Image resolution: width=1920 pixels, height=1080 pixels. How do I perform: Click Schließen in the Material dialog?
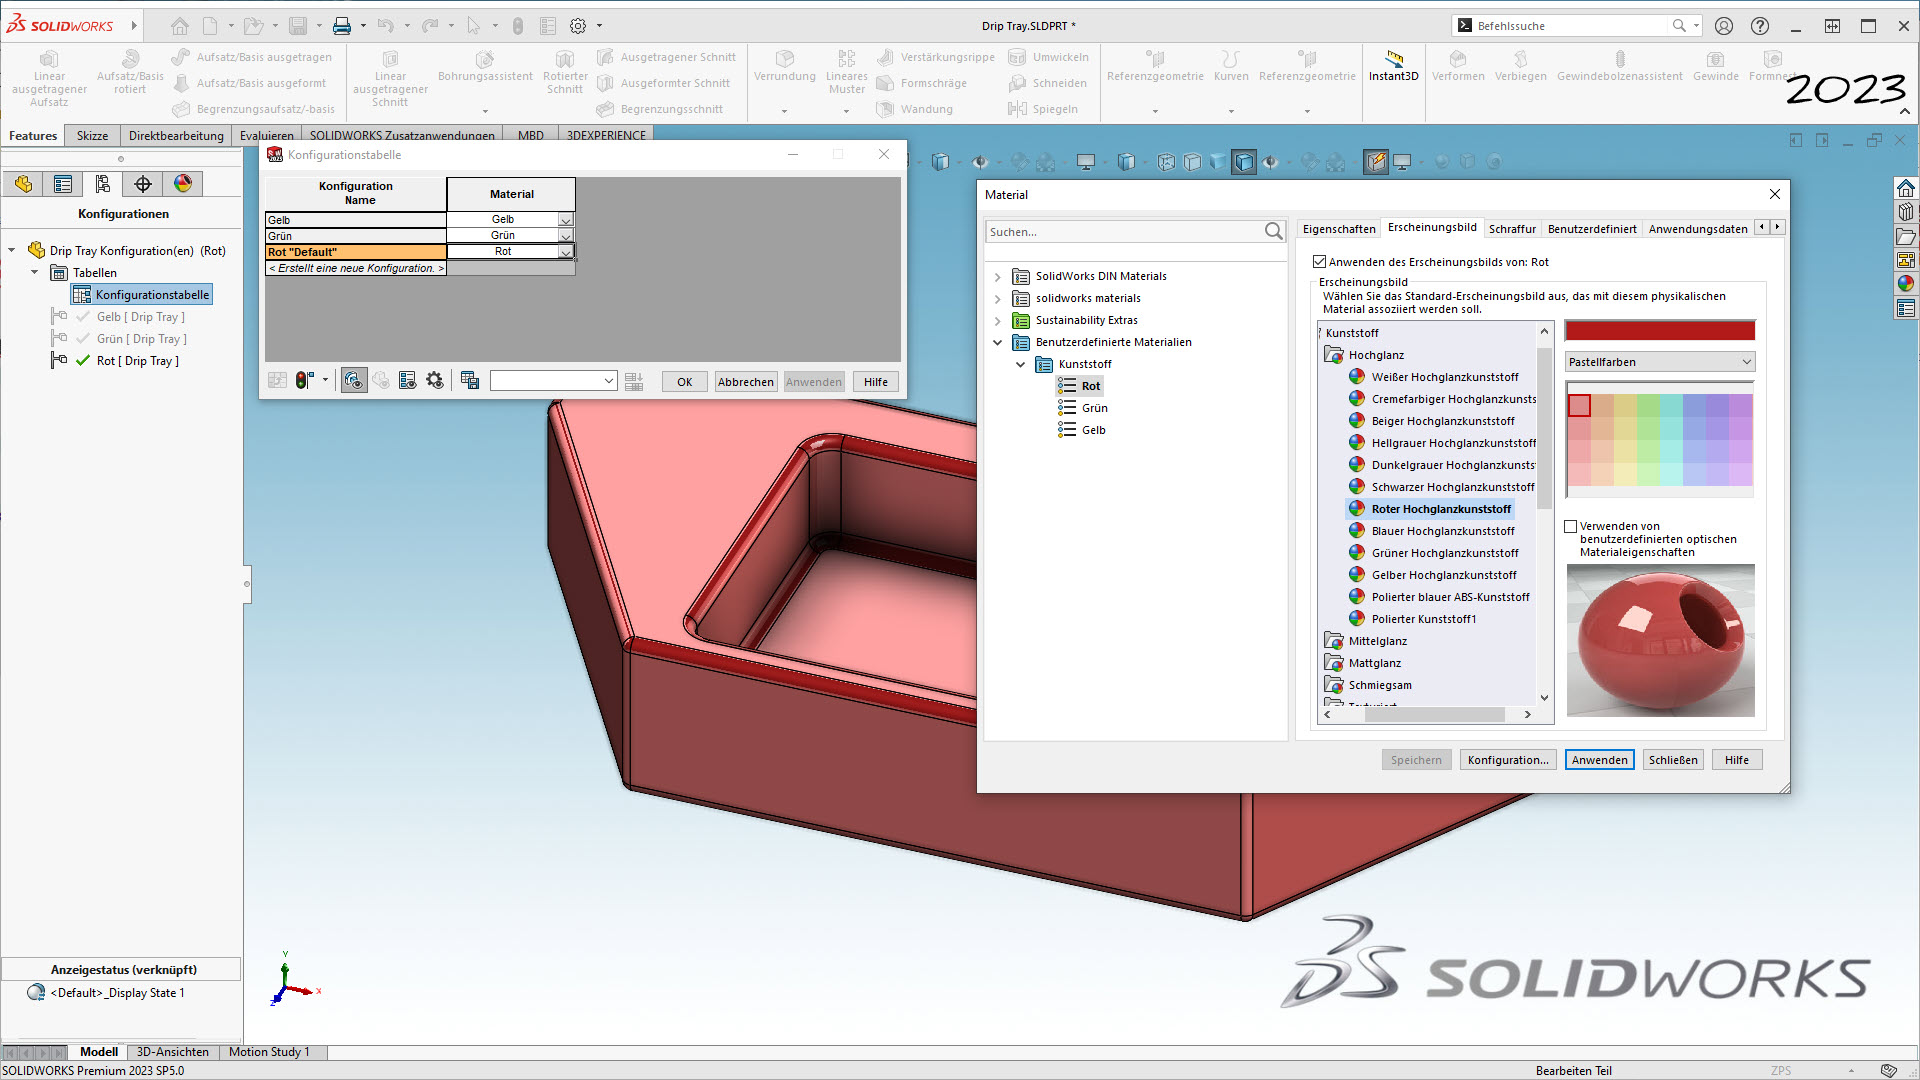coord(1673,760)
